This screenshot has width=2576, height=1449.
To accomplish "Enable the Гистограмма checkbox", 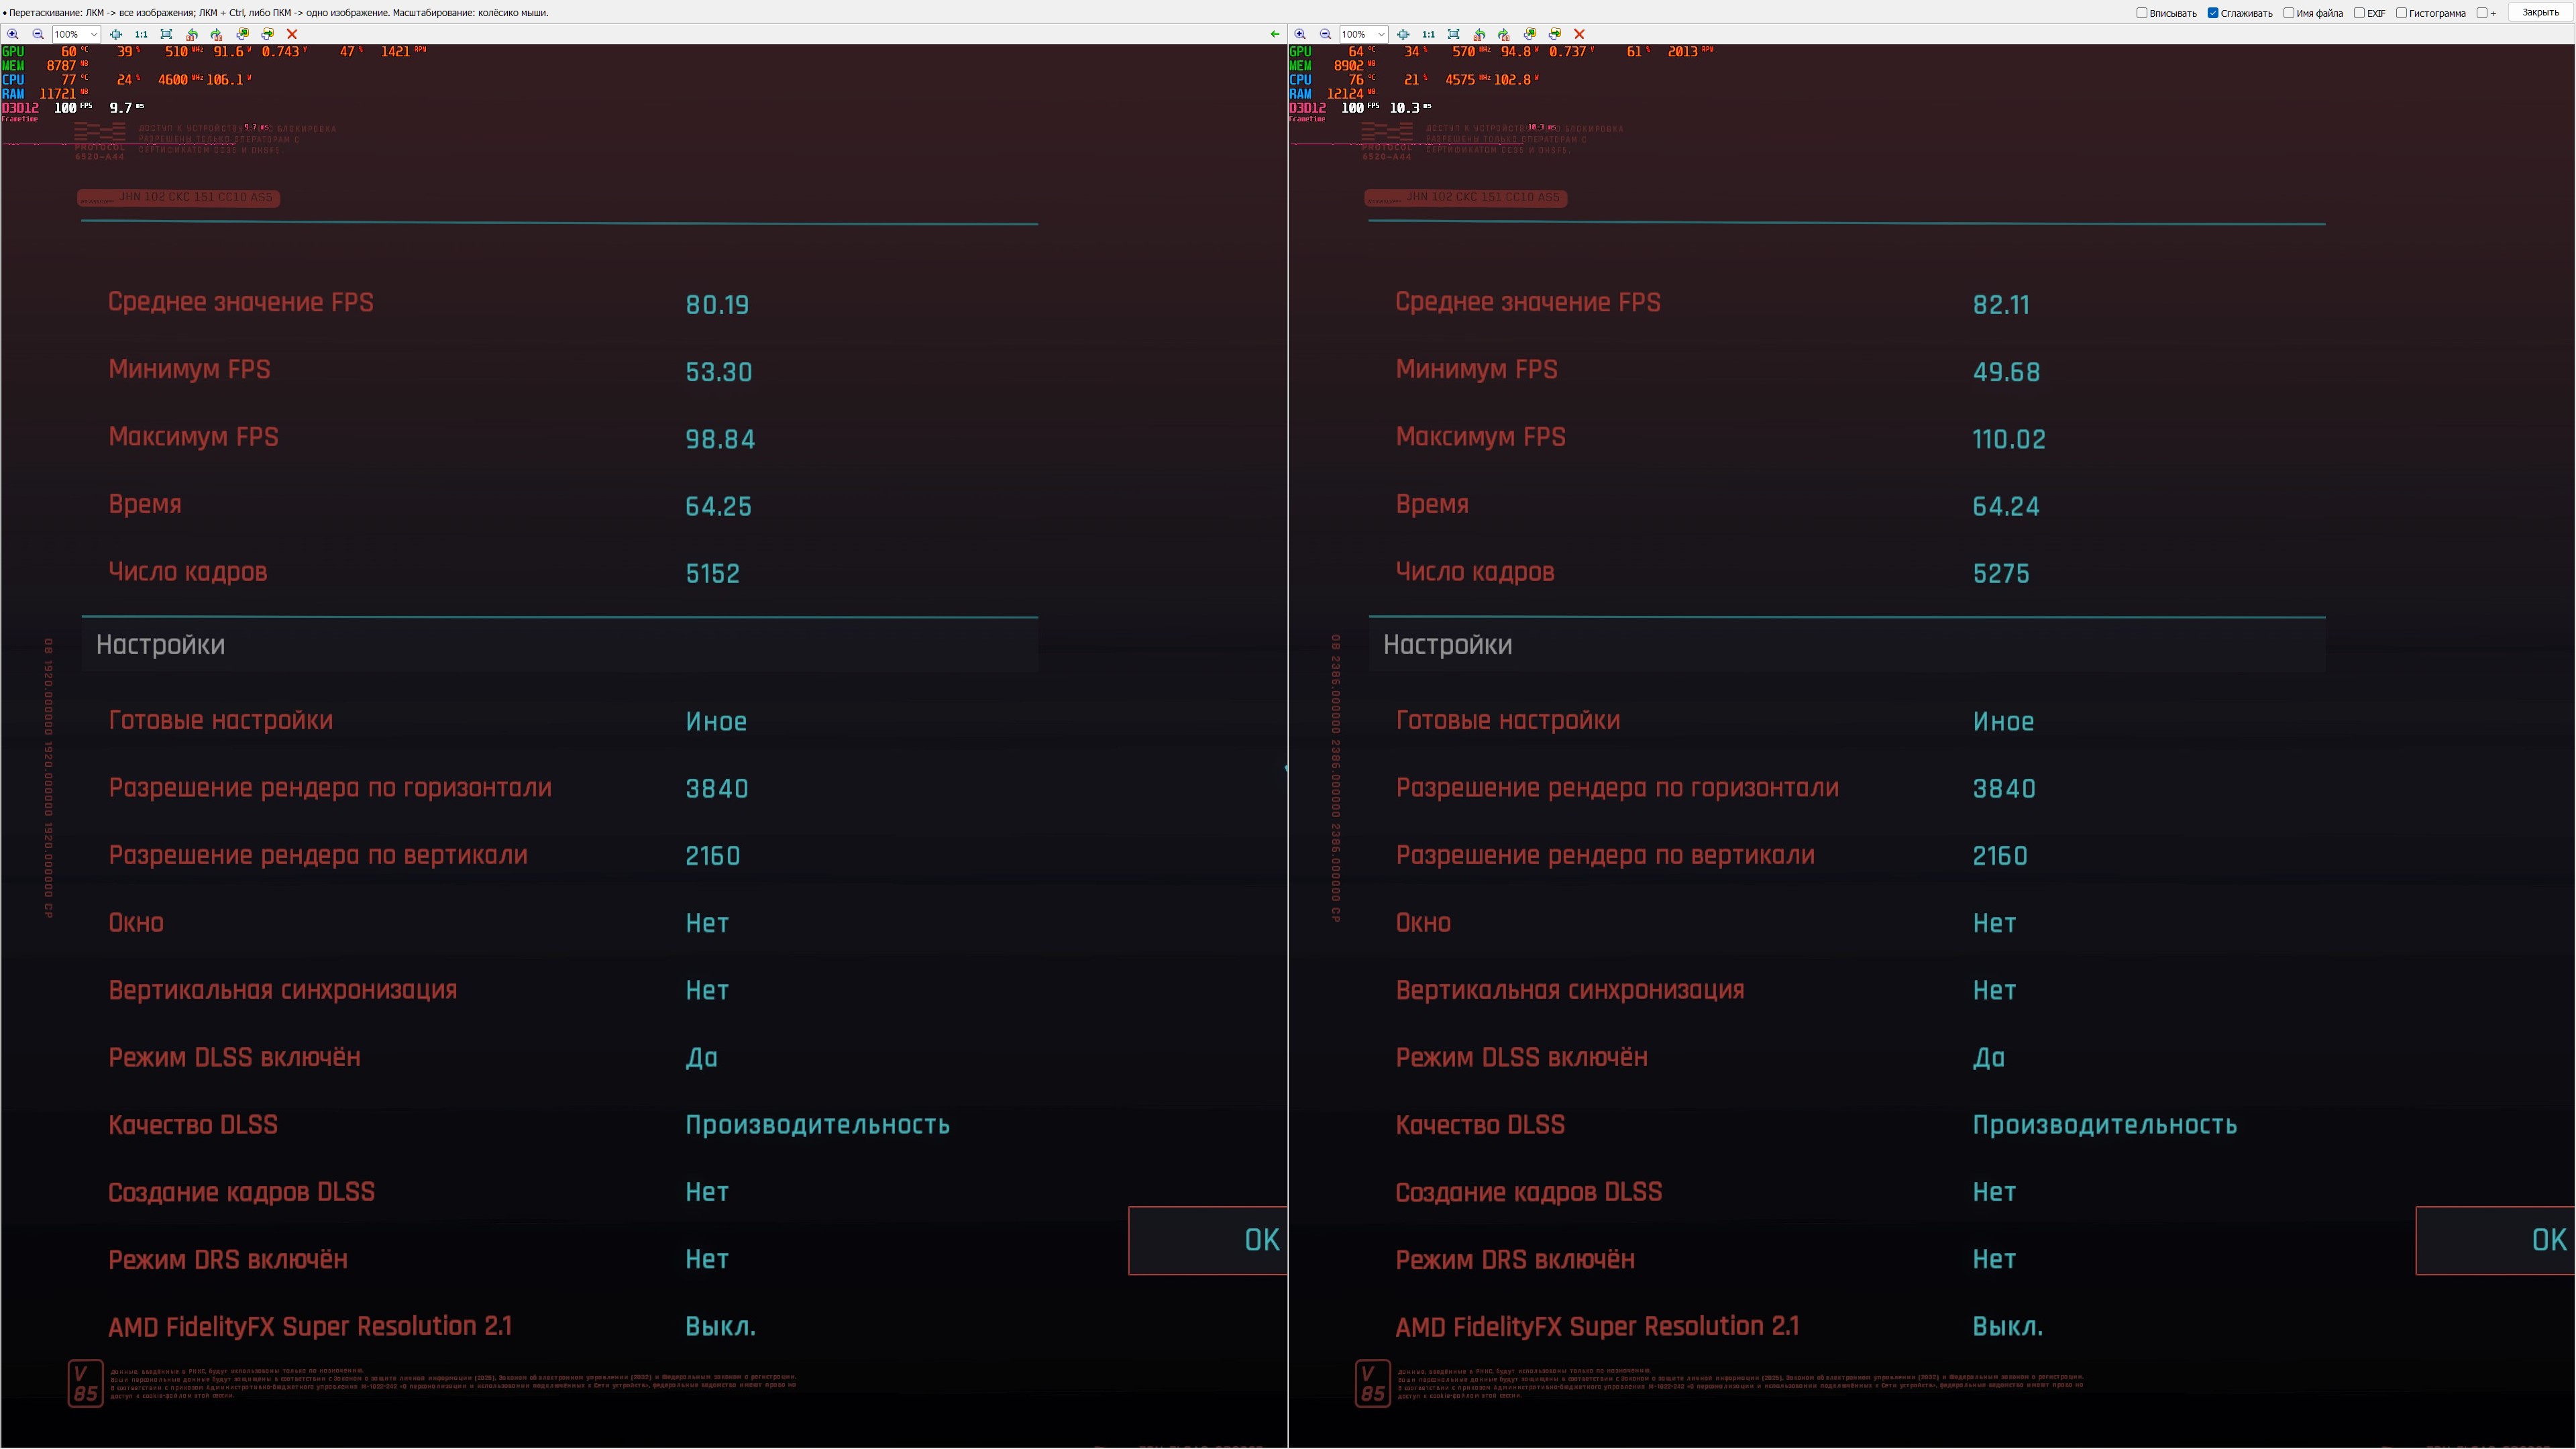I will (x=2401, y=13).
